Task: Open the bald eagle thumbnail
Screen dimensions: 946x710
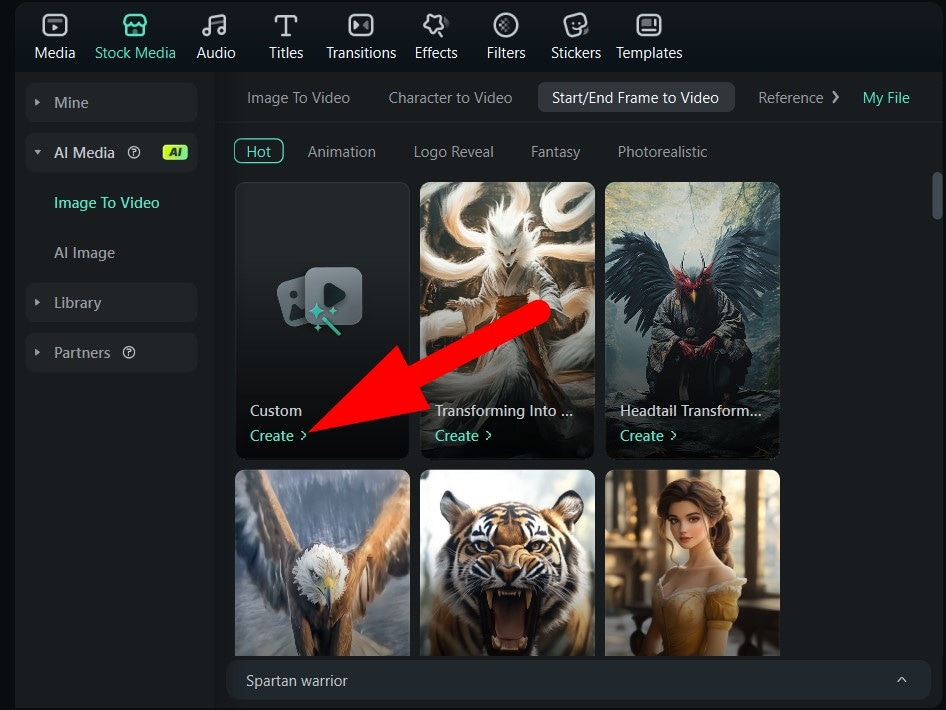Action: pos(322,563)
